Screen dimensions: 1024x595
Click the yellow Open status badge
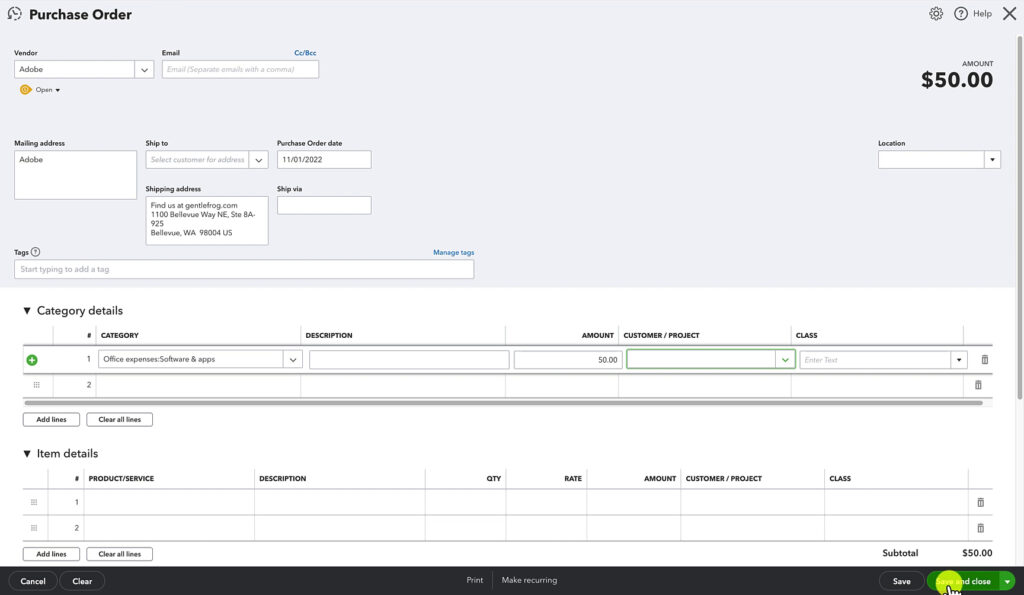[37, 89]
